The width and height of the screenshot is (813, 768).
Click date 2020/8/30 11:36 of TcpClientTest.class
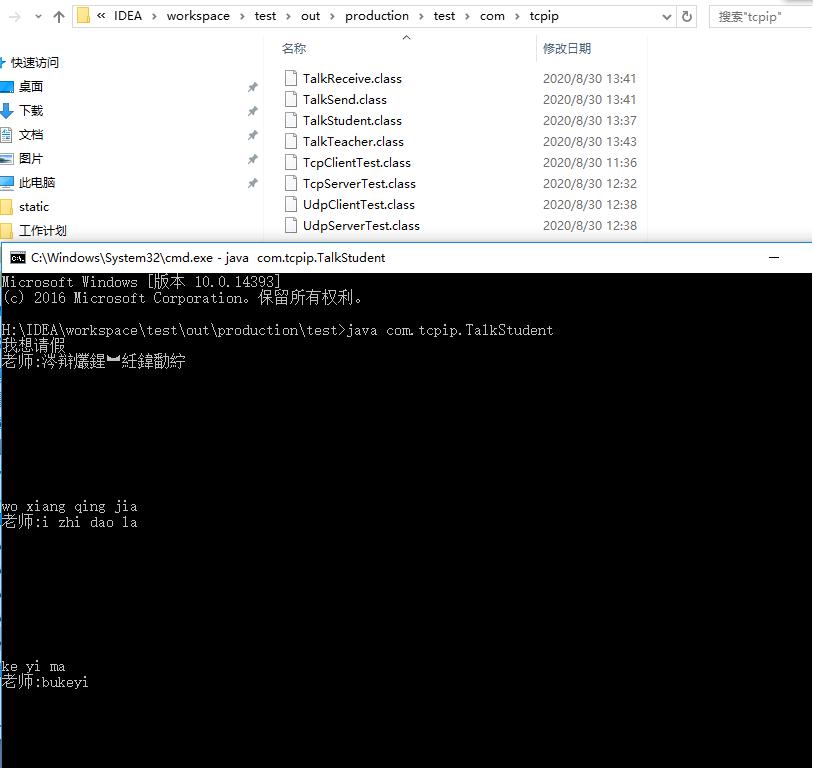(590, 163)
